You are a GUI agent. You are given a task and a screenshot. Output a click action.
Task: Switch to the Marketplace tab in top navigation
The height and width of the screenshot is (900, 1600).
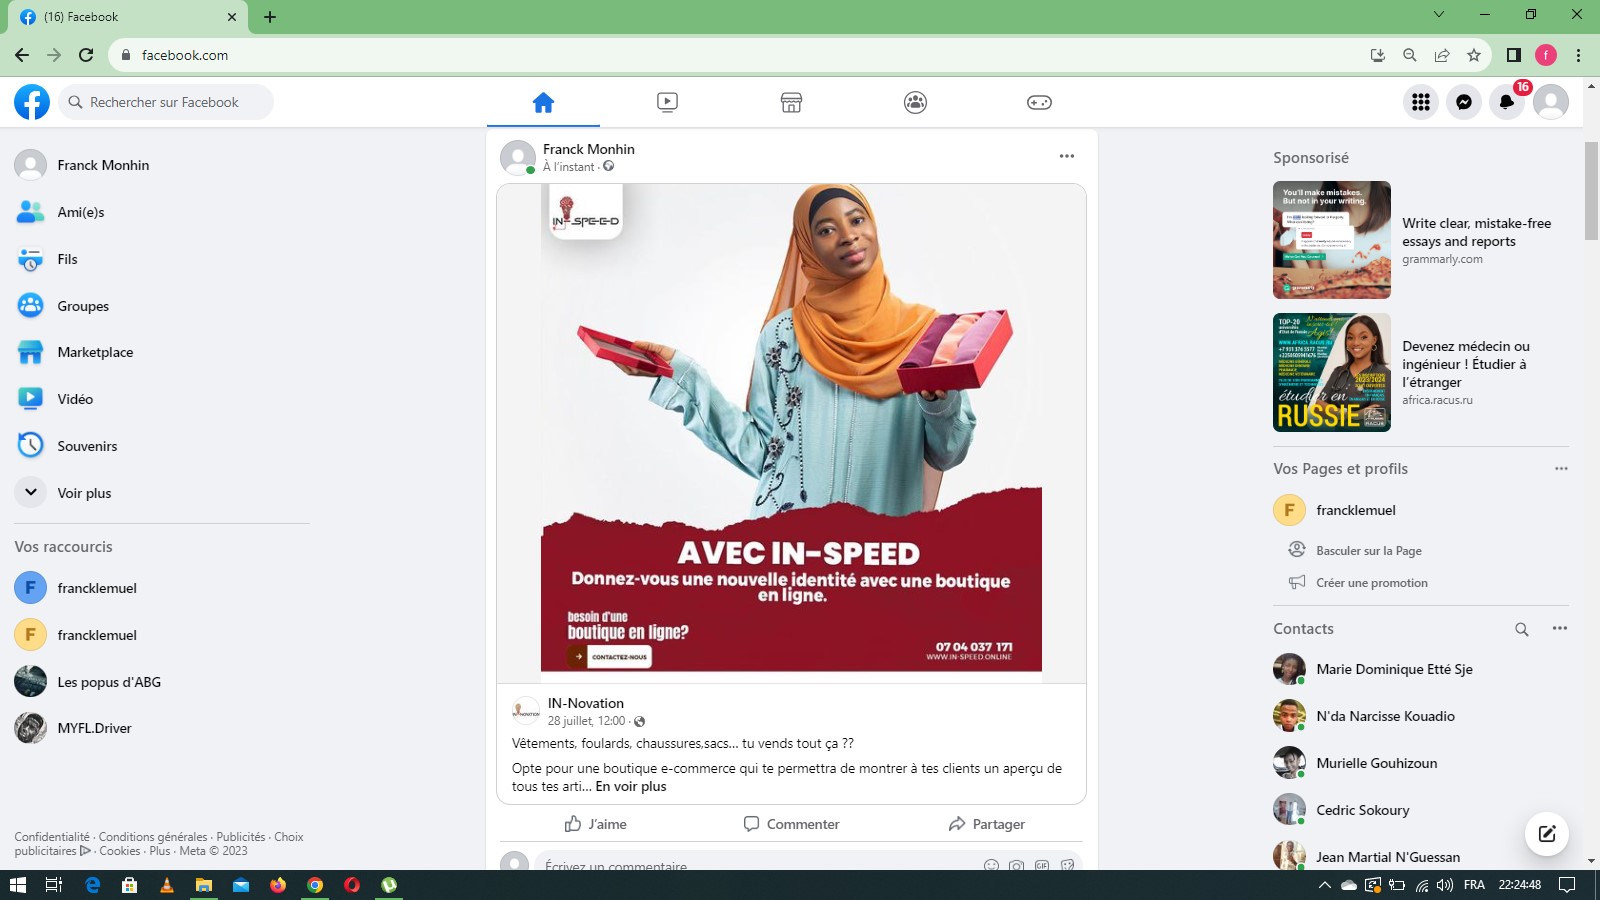point(791,102)
